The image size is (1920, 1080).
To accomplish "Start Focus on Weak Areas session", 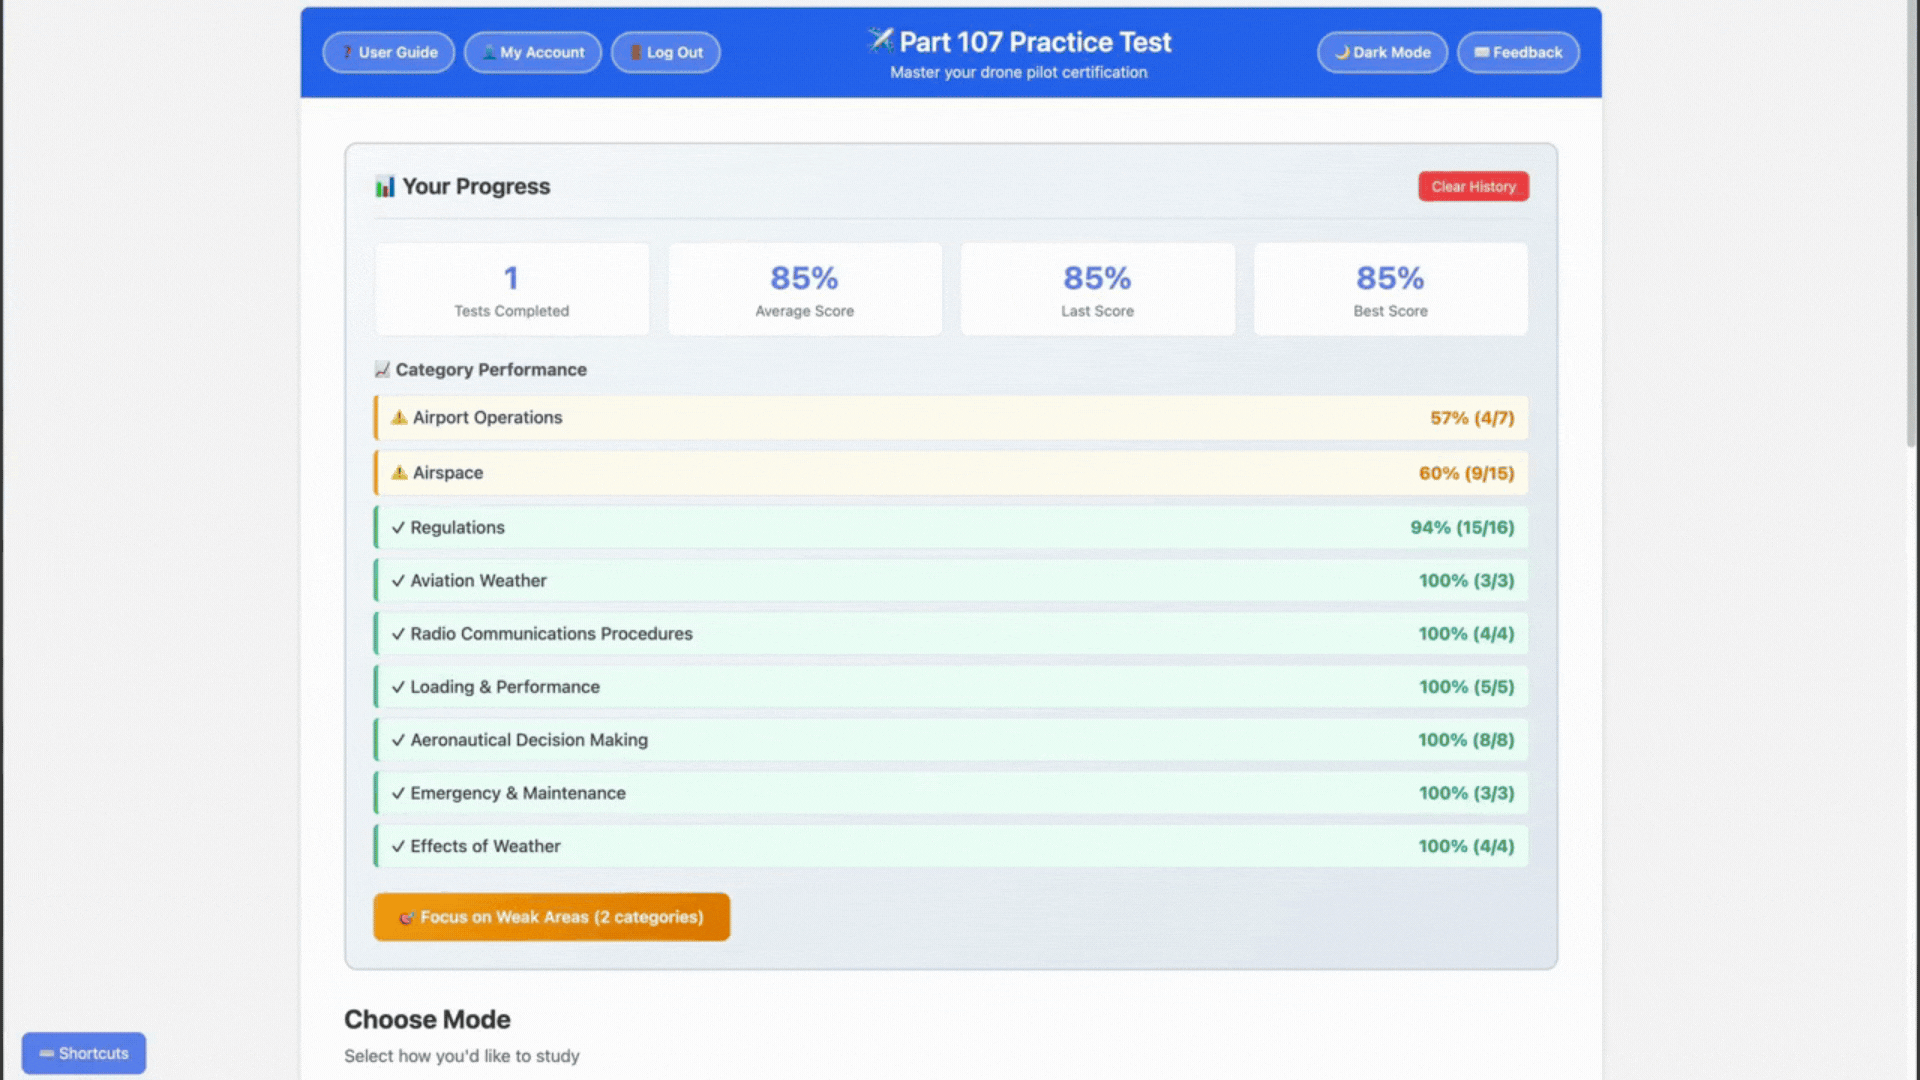I will coord(551,917).
